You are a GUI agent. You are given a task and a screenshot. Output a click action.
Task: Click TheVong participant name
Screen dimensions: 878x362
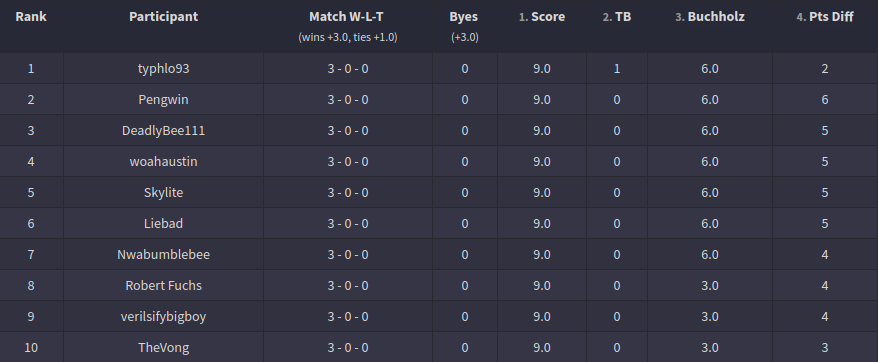coord(164,347)
